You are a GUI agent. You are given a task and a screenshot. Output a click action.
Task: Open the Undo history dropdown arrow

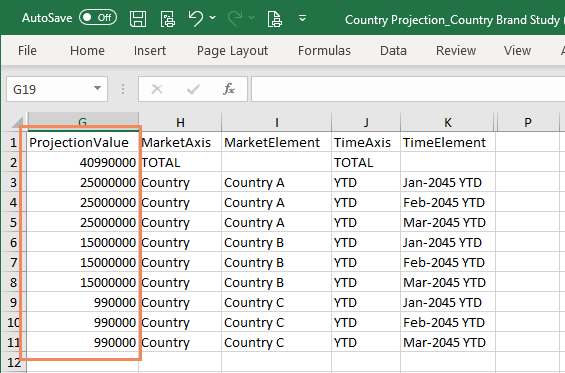pyautogui.click(x=213, y=17)
